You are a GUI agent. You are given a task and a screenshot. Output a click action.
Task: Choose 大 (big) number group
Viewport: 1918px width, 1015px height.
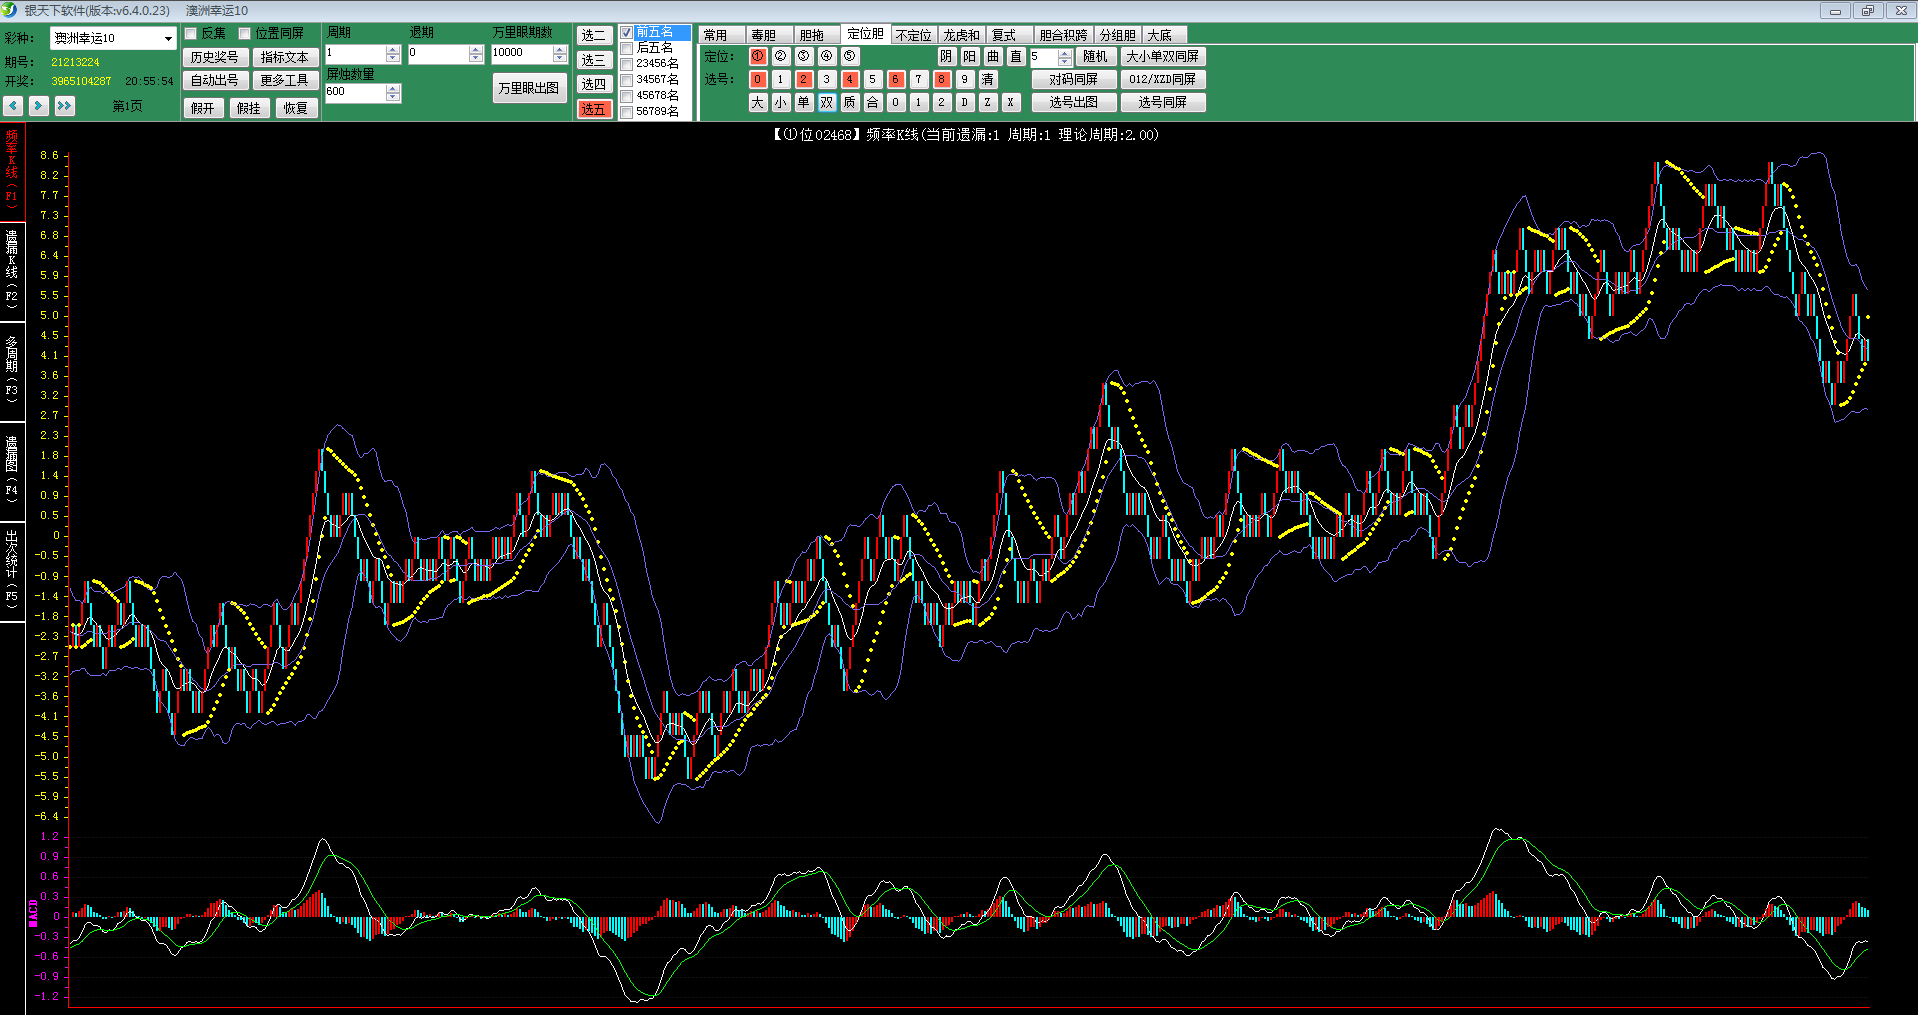coord(758,102)
